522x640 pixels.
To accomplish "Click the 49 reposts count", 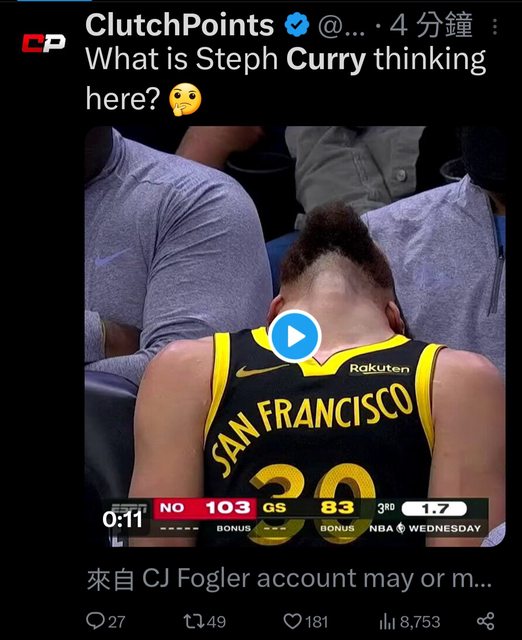I will click(216, 622).
